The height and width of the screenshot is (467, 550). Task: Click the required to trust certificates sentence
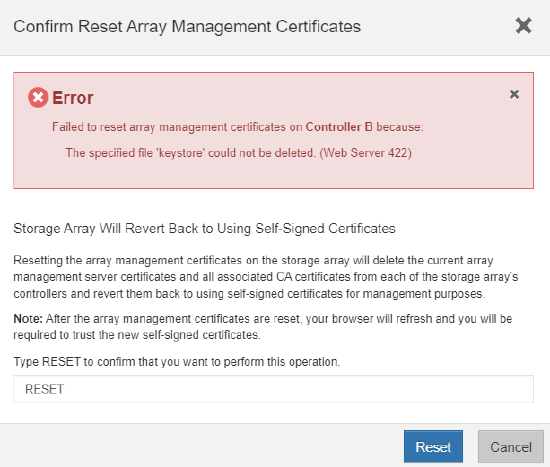[137, 335]
